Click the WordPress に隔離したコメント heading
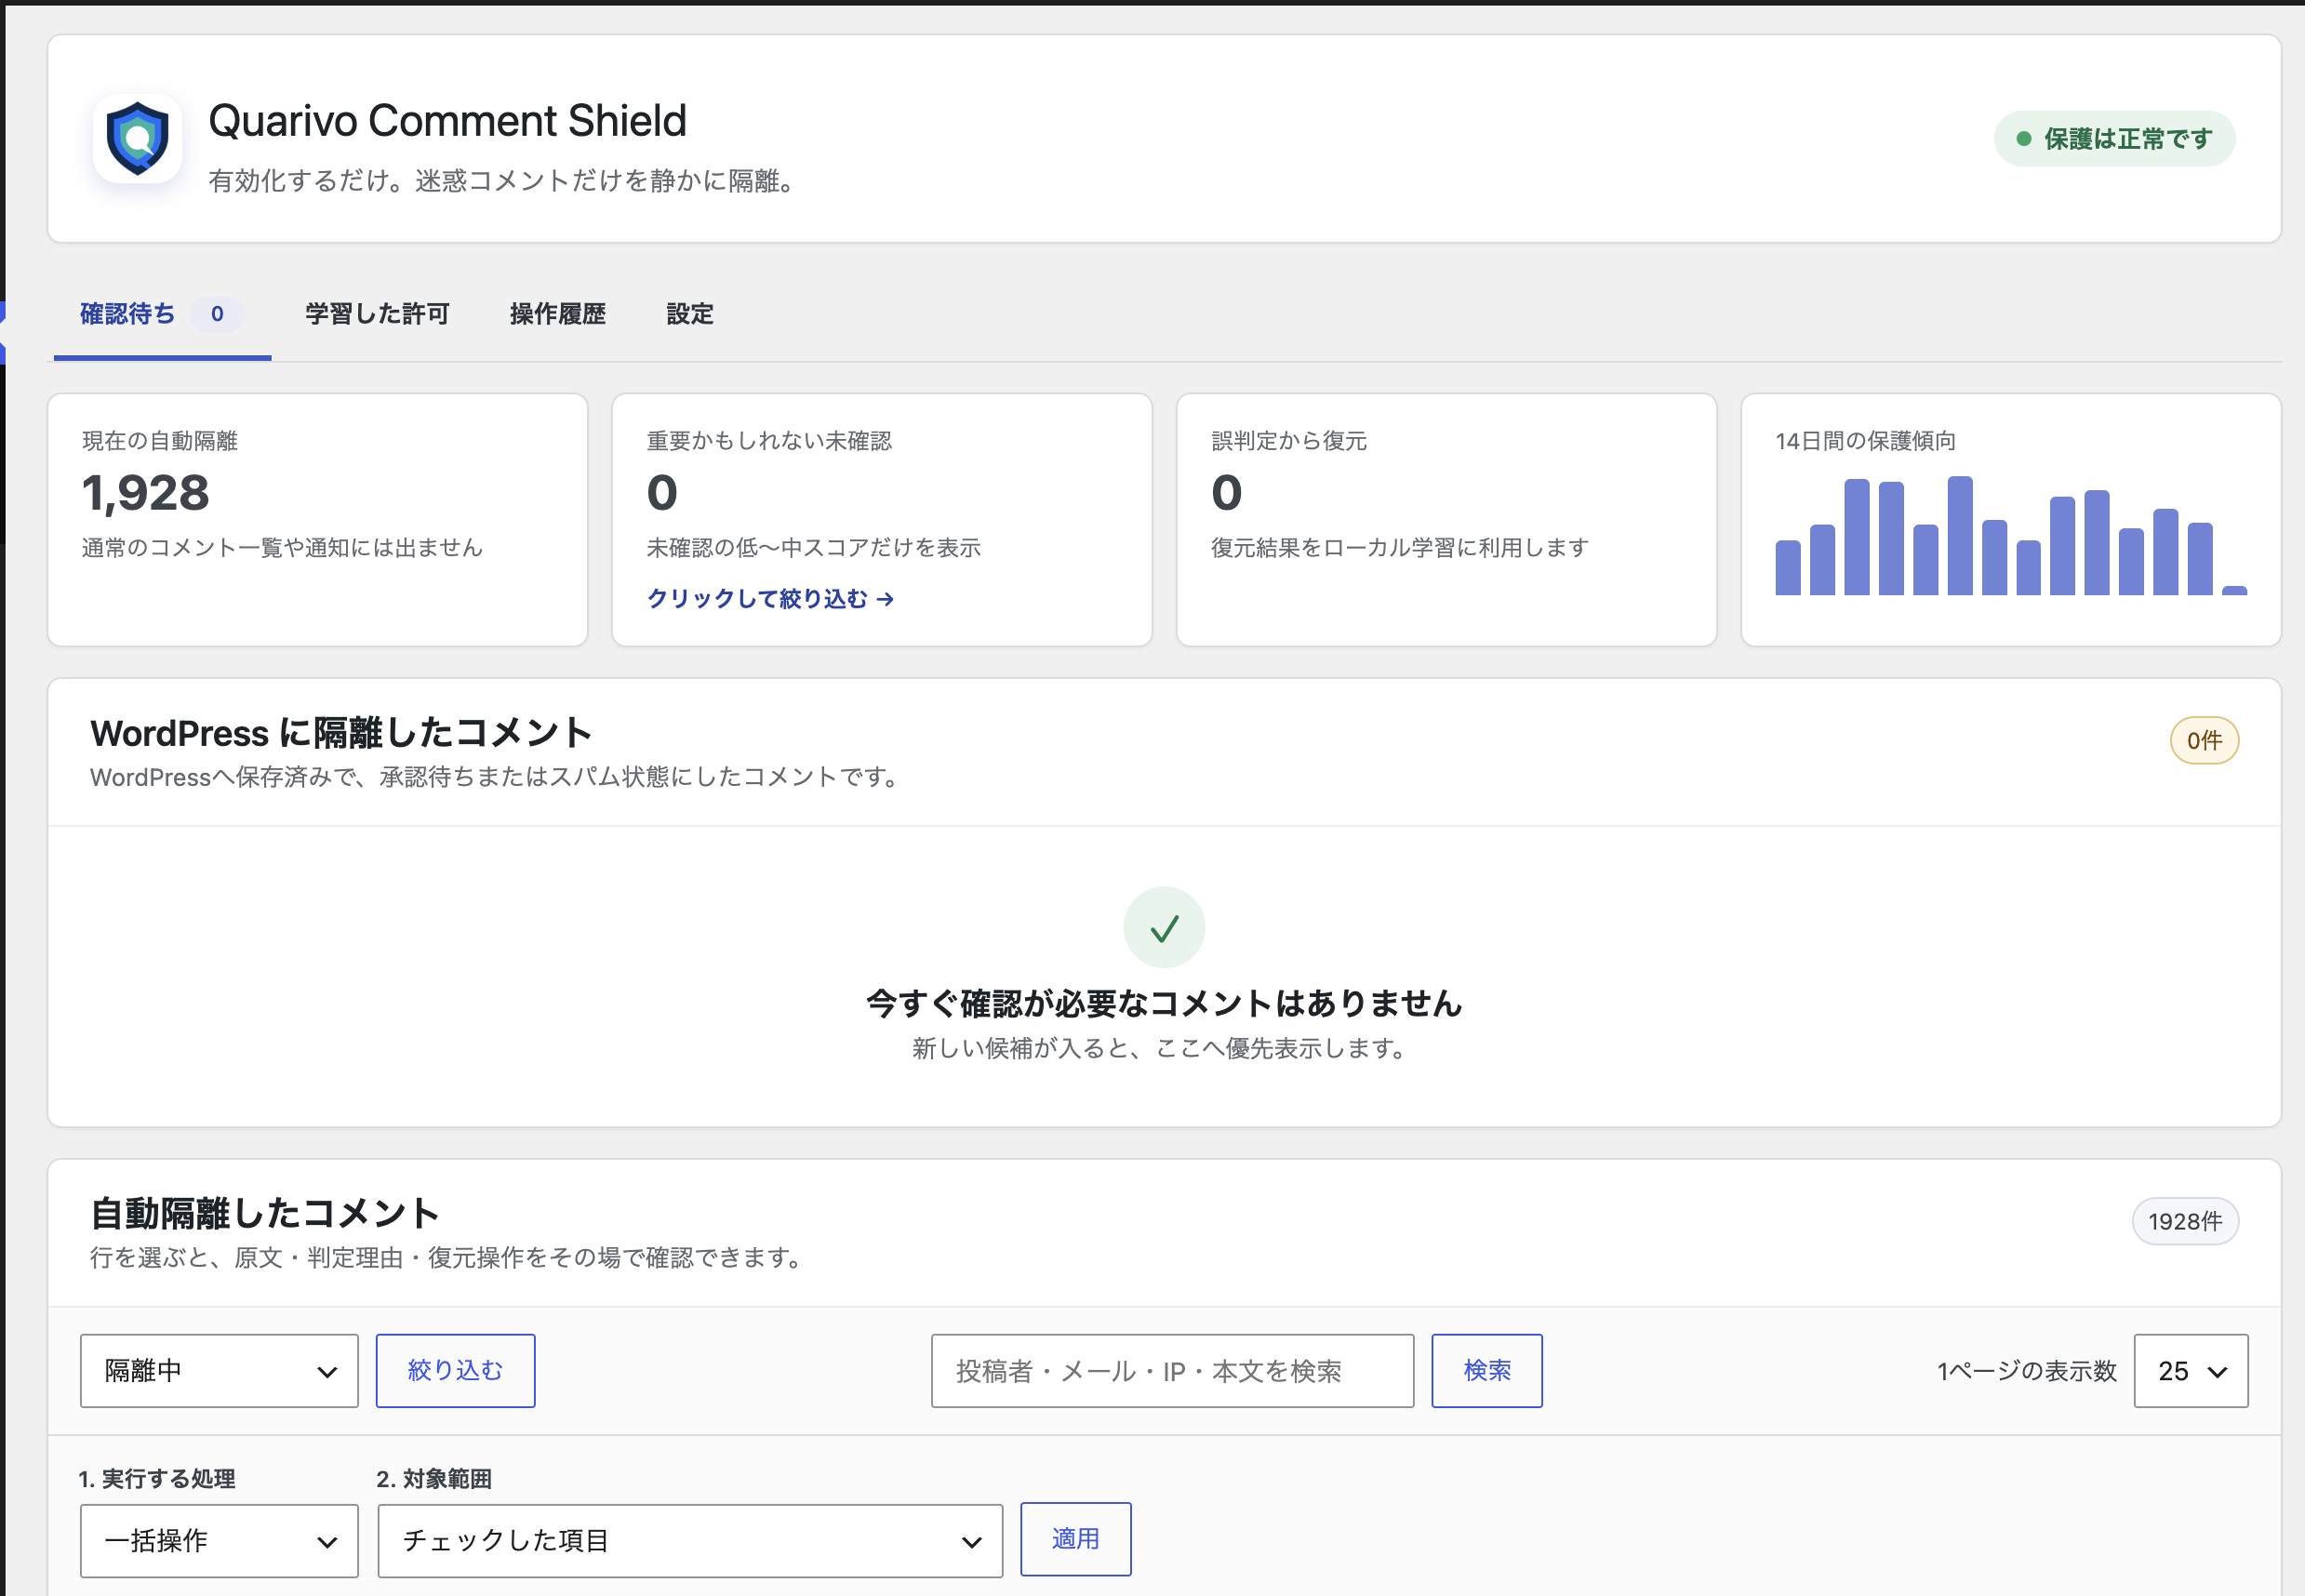 click(341, 733)
